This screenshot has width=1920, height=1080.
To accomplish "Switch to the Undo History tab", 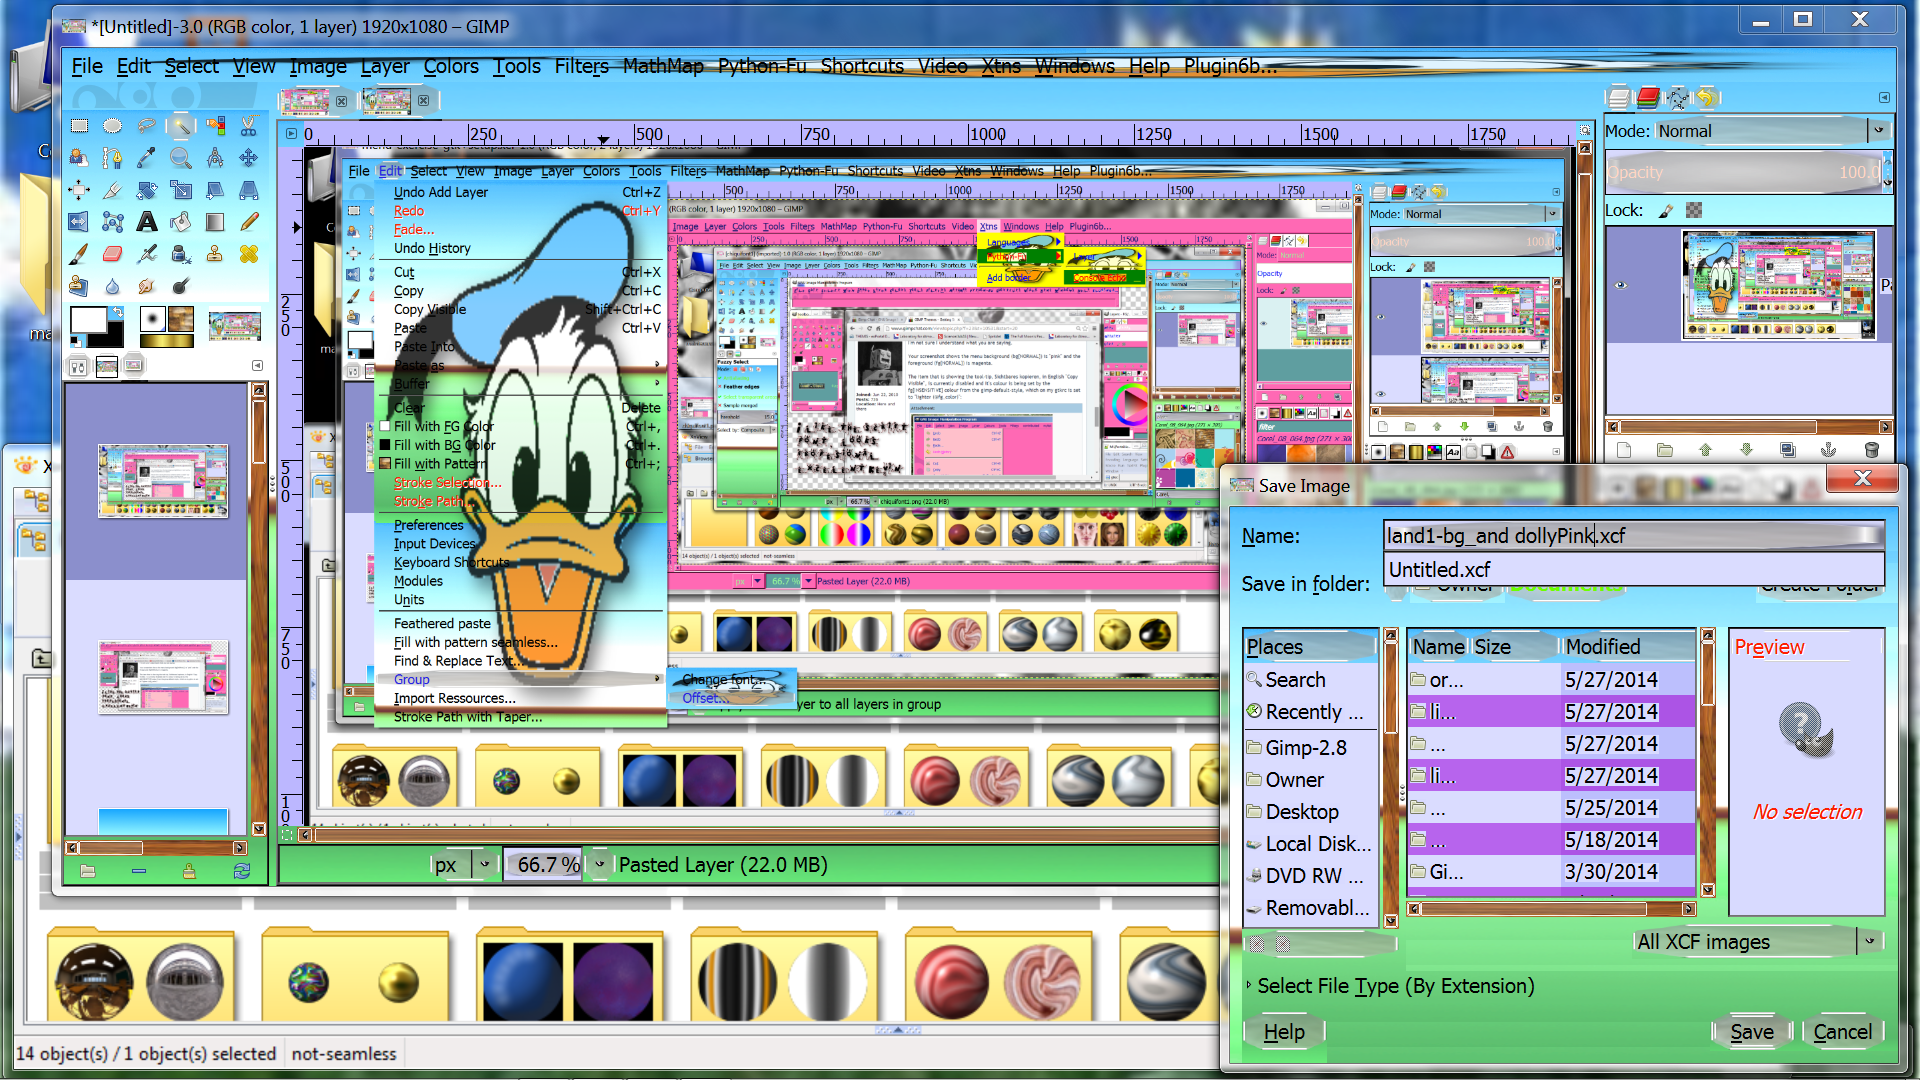I will click(1706, 98).
